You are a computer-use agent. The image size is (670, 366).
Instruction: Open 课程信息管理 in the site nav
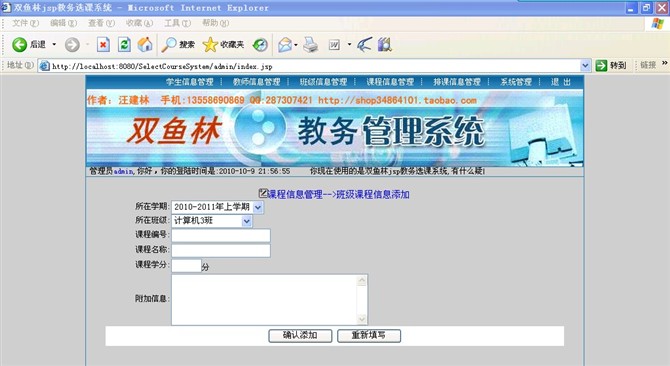390,82
